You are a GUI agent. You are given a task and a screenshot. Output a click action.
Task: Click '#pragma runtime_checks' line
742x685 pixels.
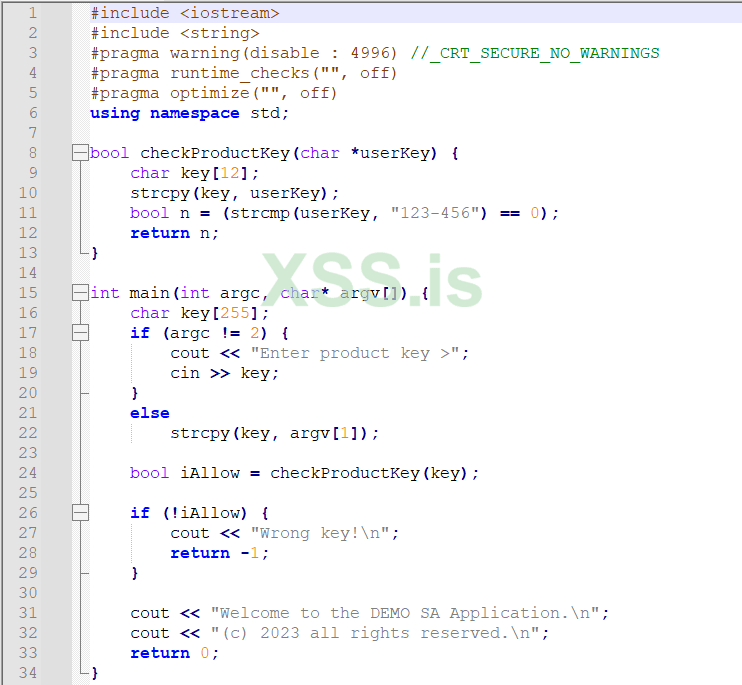pyautogui.click(x=244, y=73)
